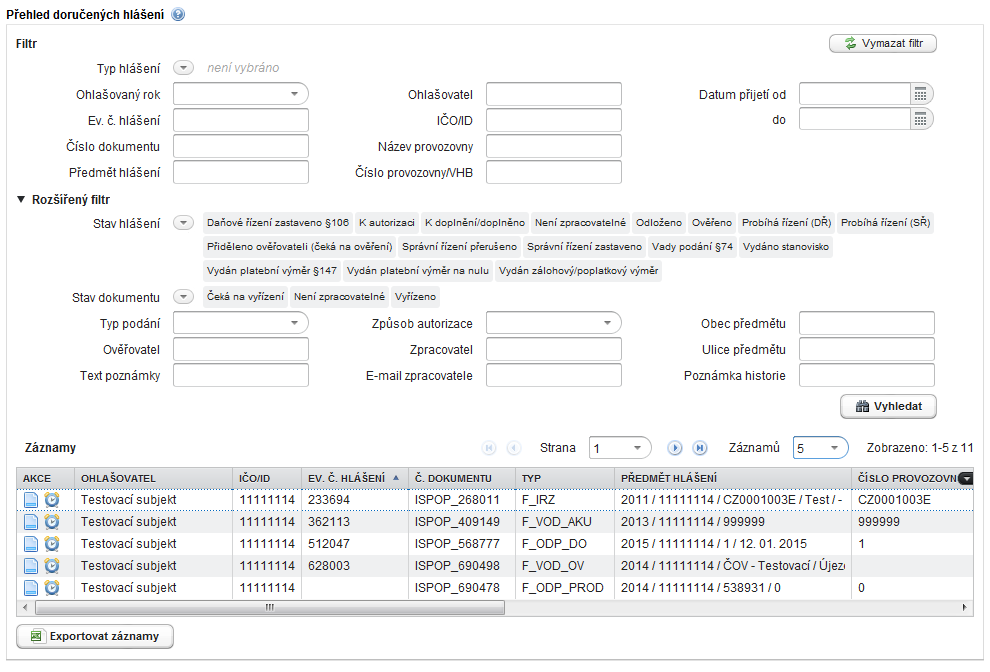Image resolution: width=990 pixels, height=672 pixels.
Task: Open calendar picker for Datum přijetí od
Action: (x=921, y=95)
